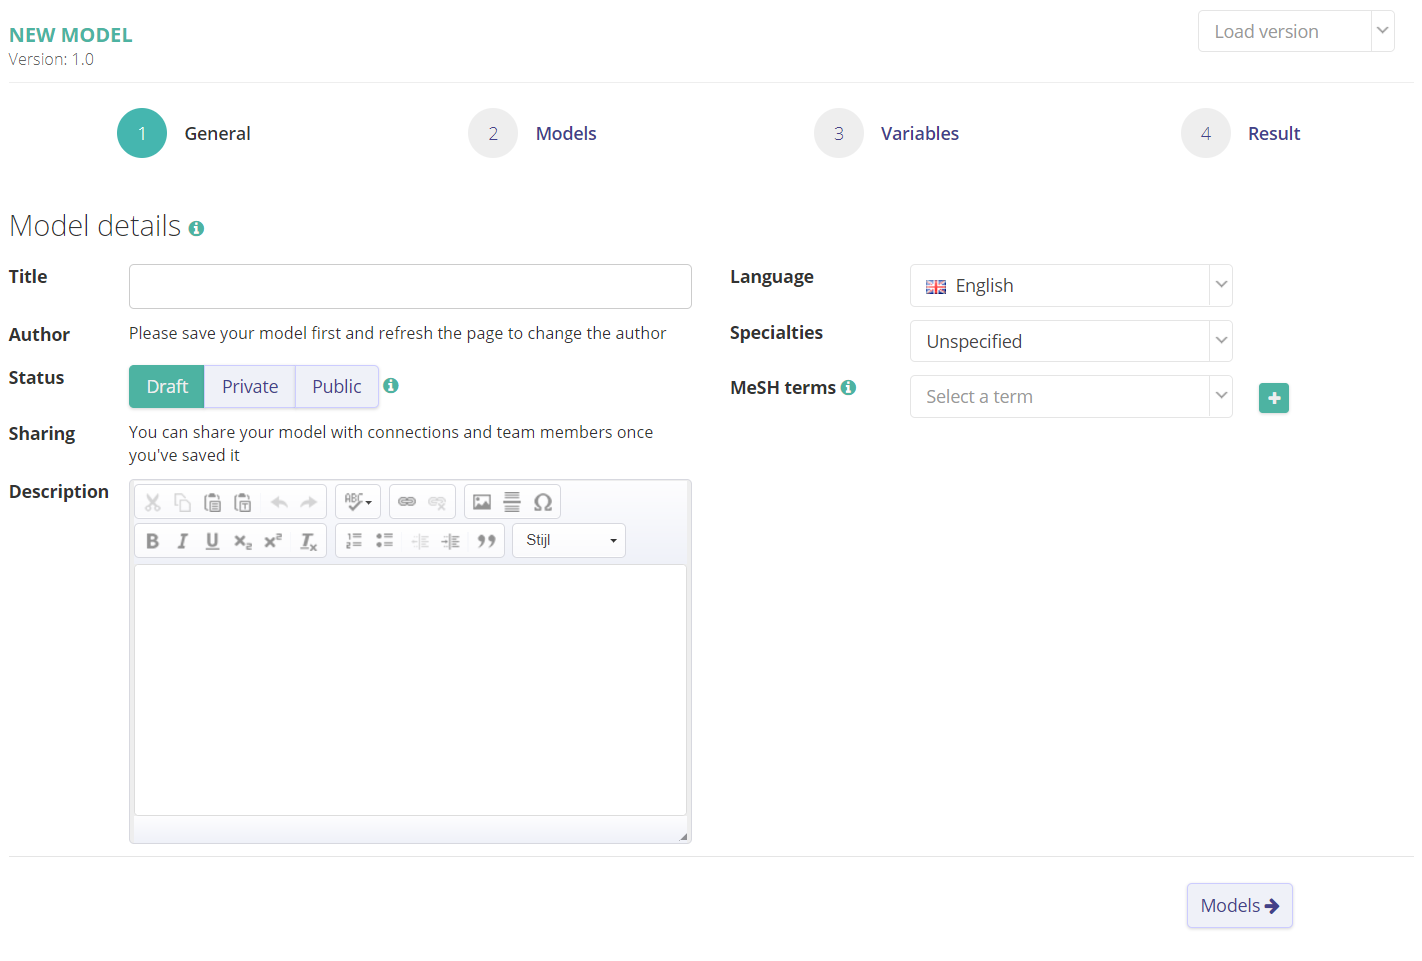1422x961 pixels.
Task: Insert a numbered list
Action: tap(354, 541)
